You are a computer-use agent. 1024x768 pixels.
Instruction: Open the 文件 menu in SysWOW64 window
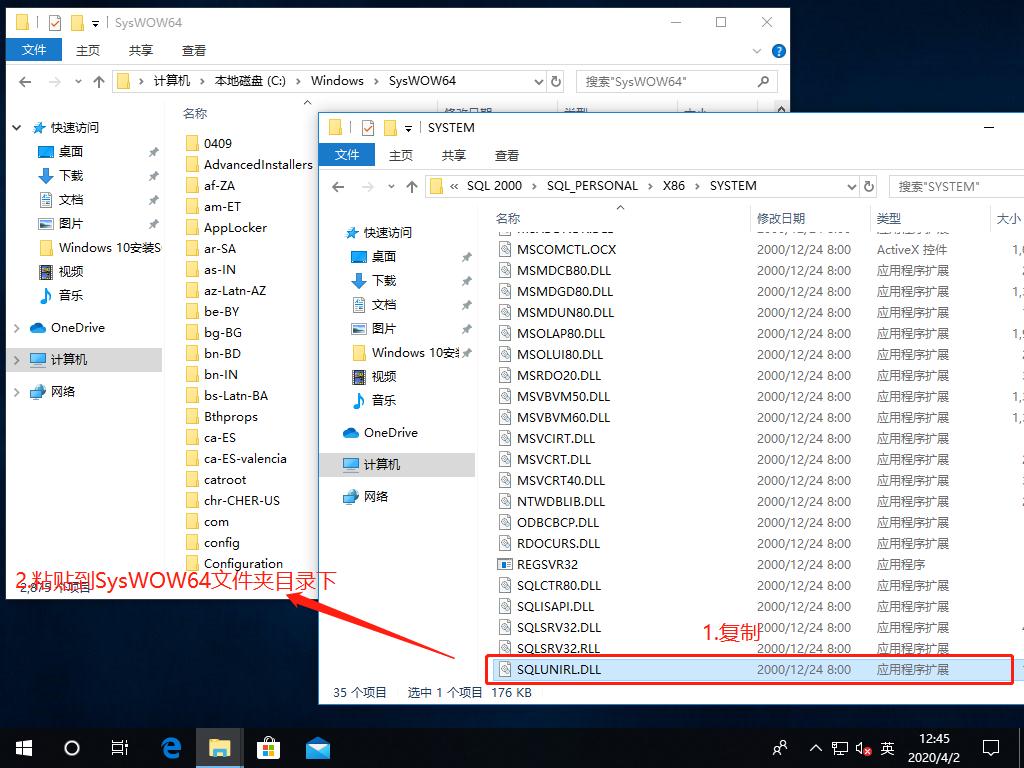[x=35, y=50]
